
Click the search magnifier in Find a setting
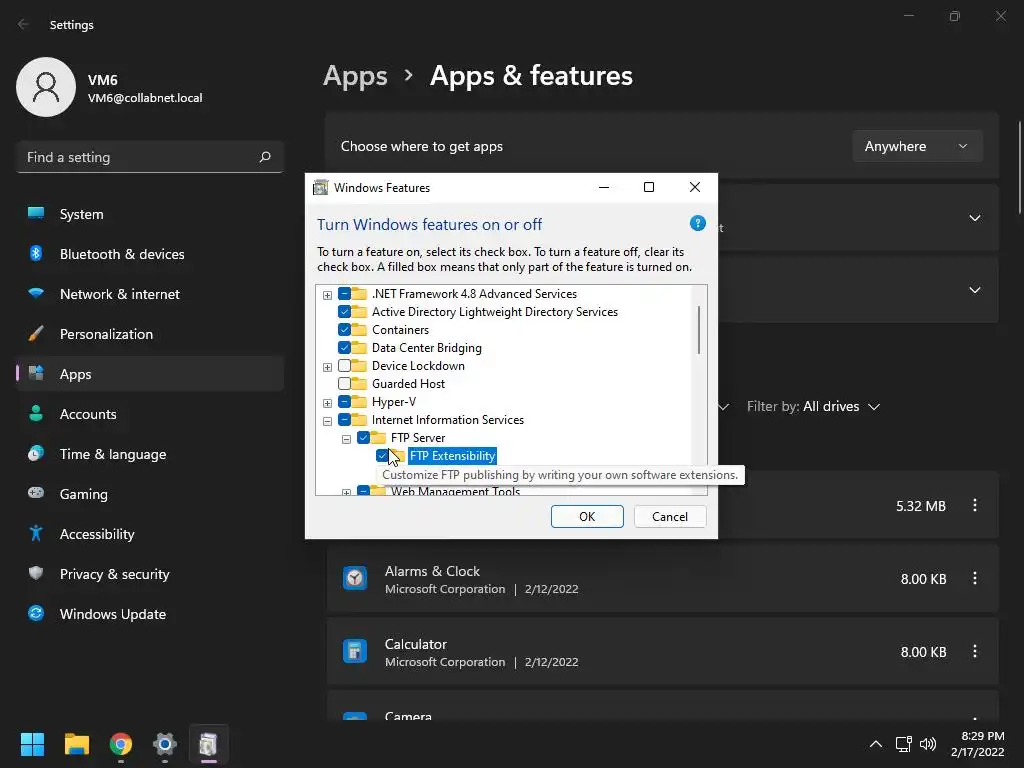tap(264, 157)
